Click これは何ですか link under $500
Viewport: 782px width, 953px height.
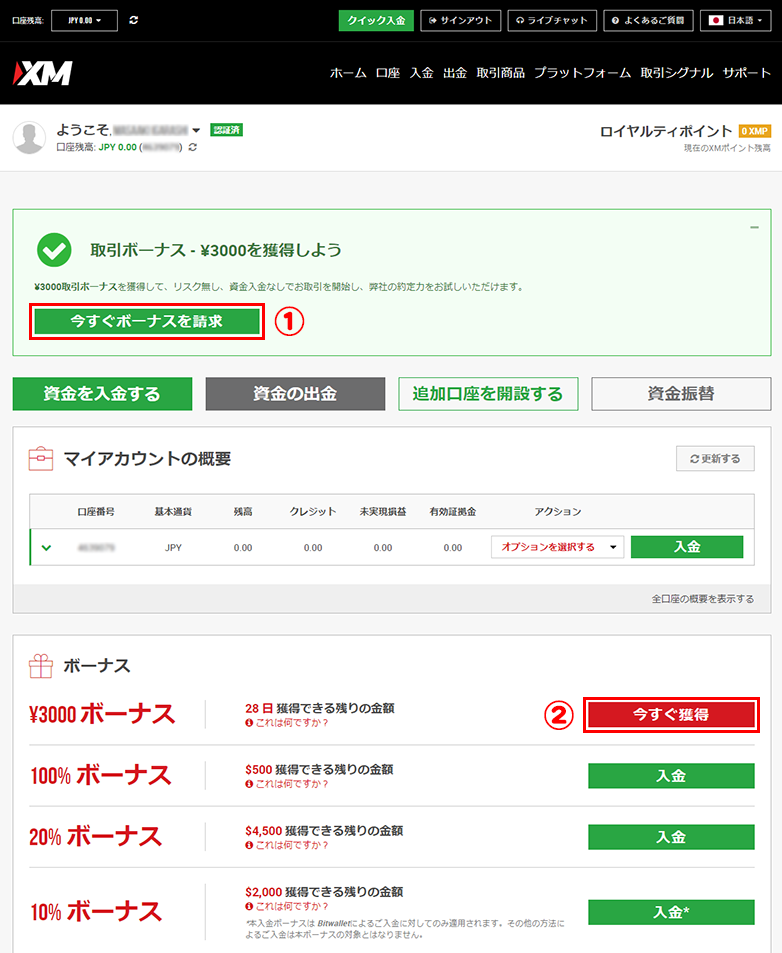[x=292, y=784]
